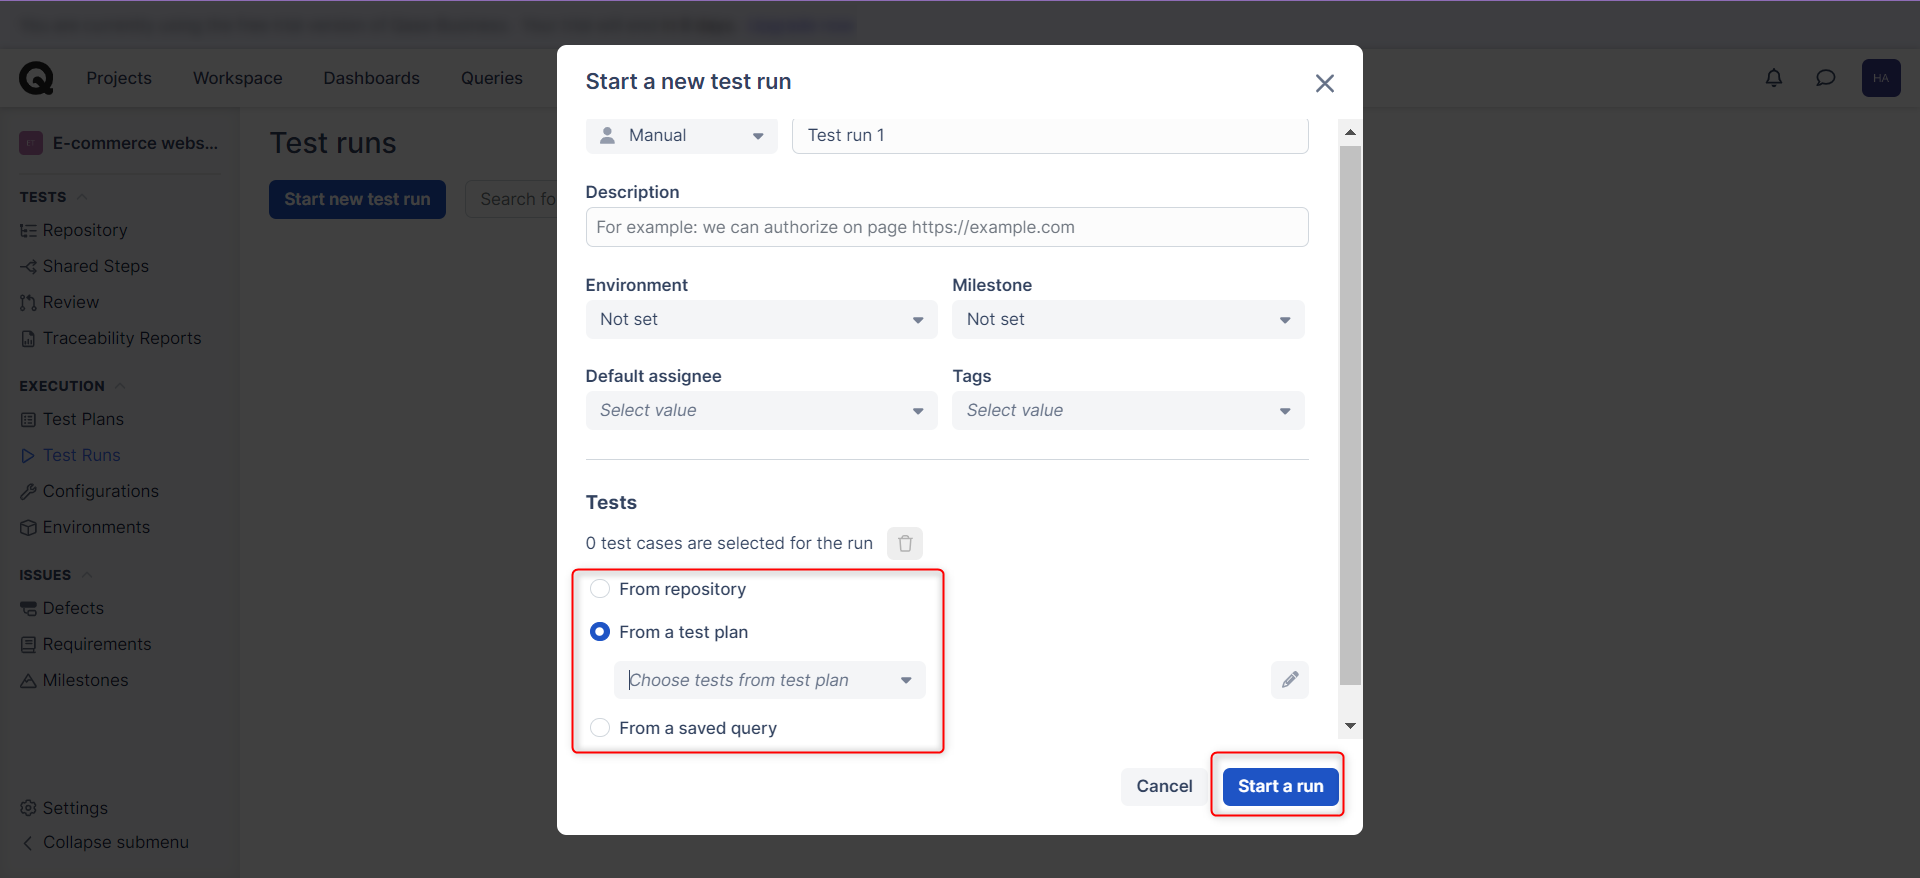
Task: Open the HA user avatar menu
Action: pyautogui.click(x=1880, y=78)
